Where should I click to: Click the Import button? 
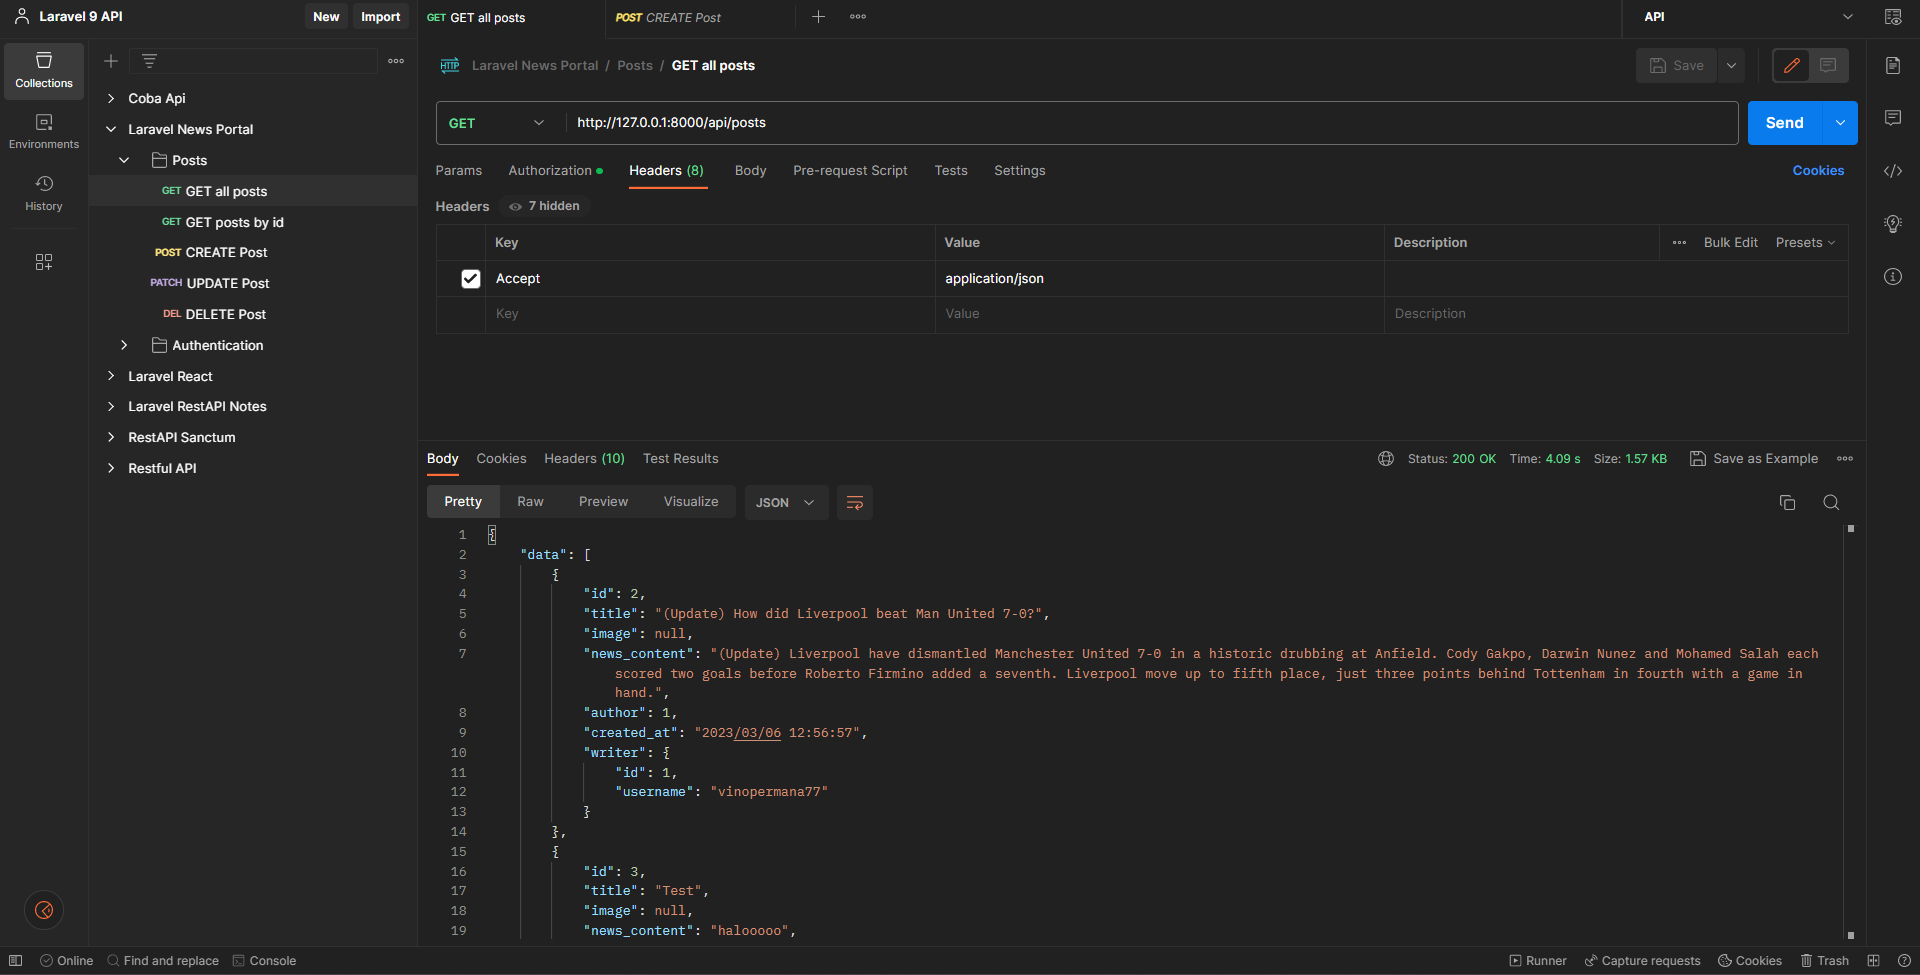coord(380,17)
